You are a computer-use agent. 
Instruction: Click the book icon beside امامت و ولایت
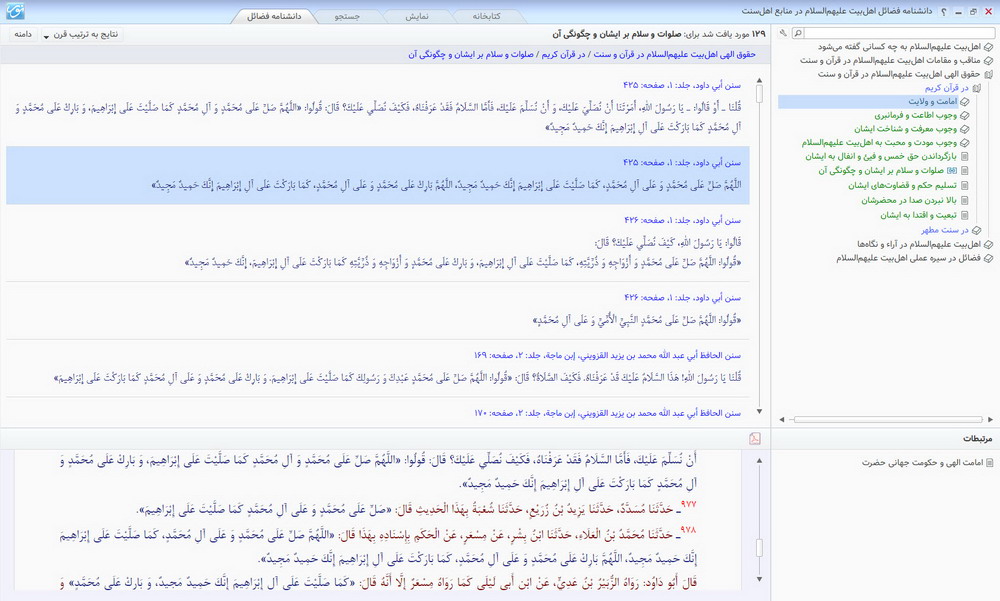click(x=964, y=101)
